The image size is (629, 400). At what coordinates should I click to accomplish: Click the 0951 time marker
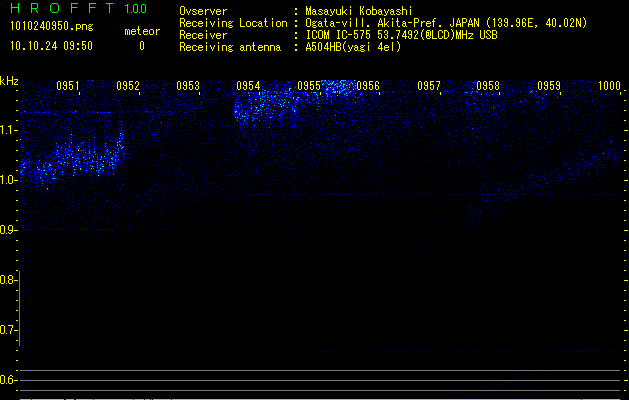68,86
